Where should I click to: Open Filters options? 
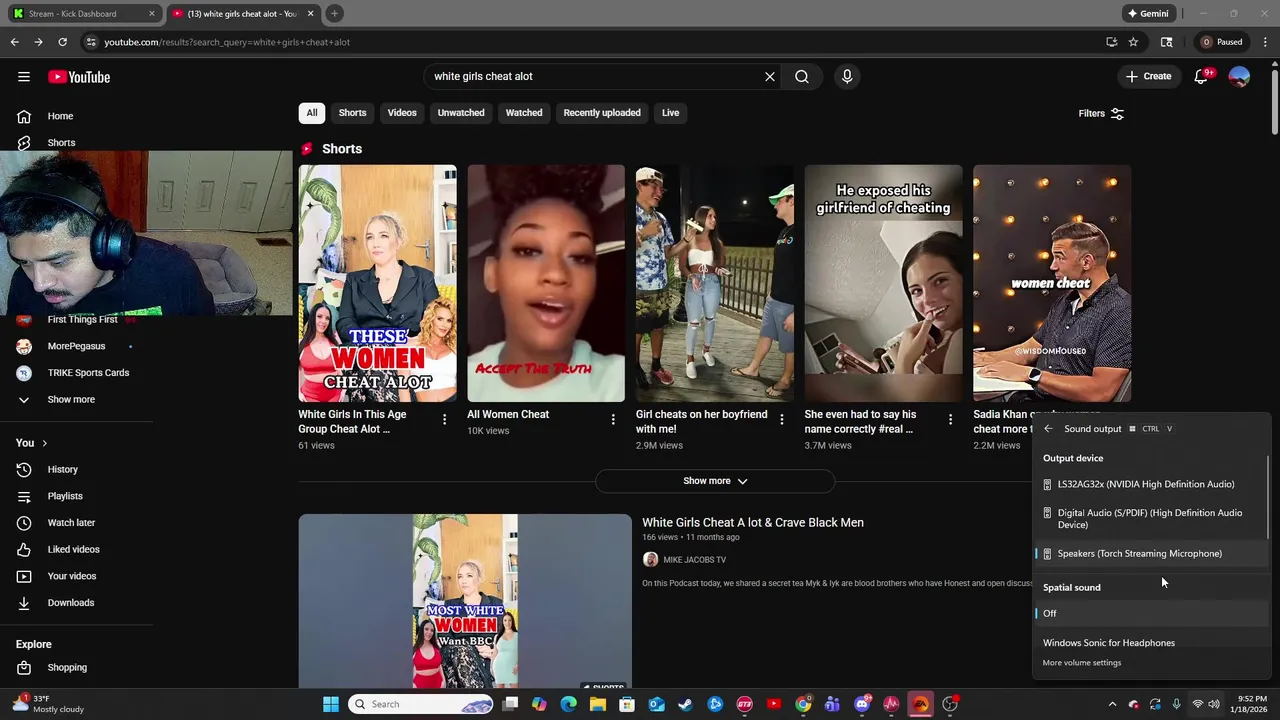(1101, 113)
